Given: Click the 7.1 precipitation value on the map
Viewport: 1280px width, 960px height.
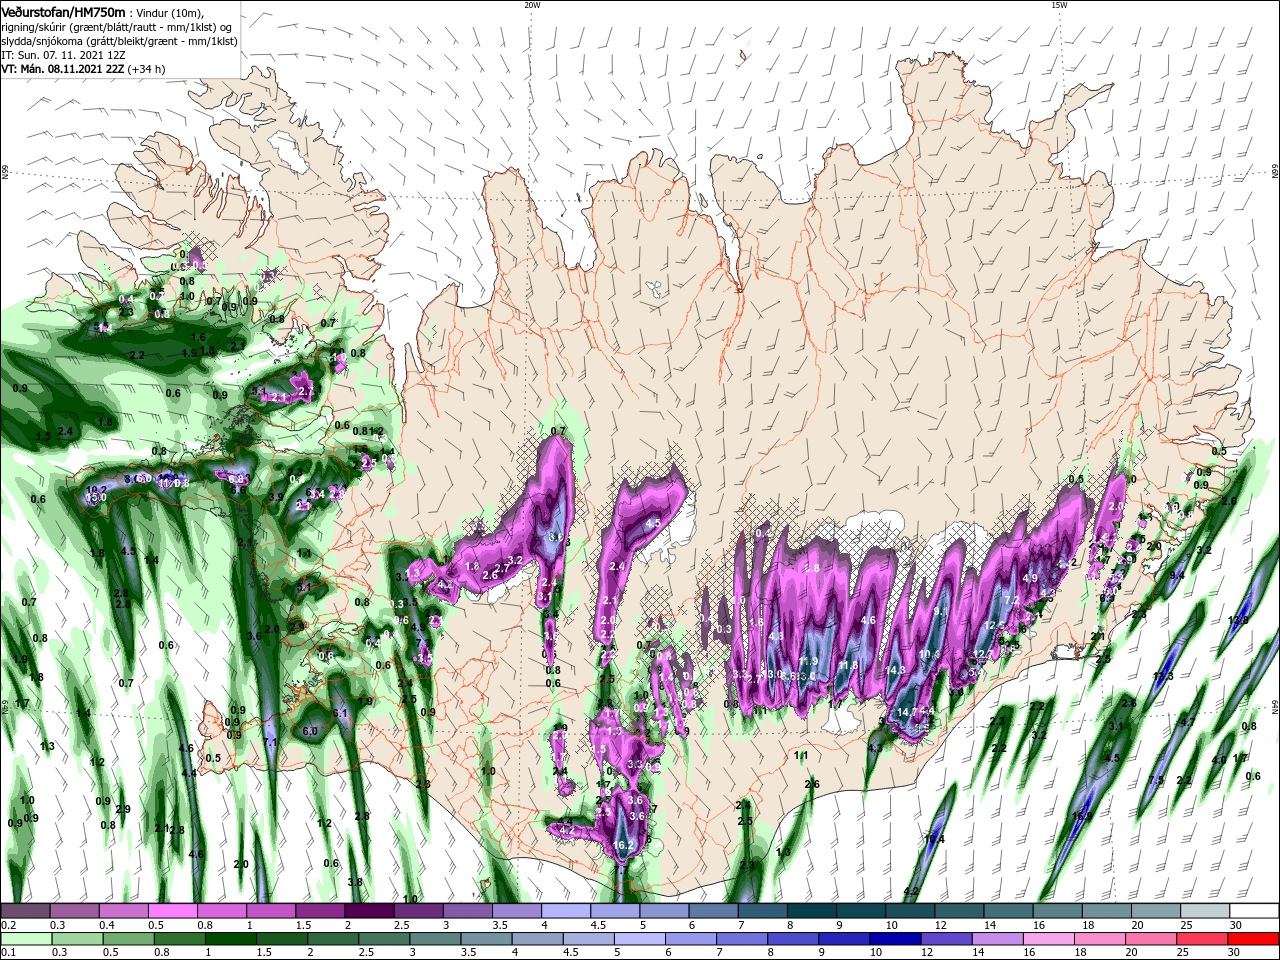Looking at the screenshot, I should click(270, 743).
